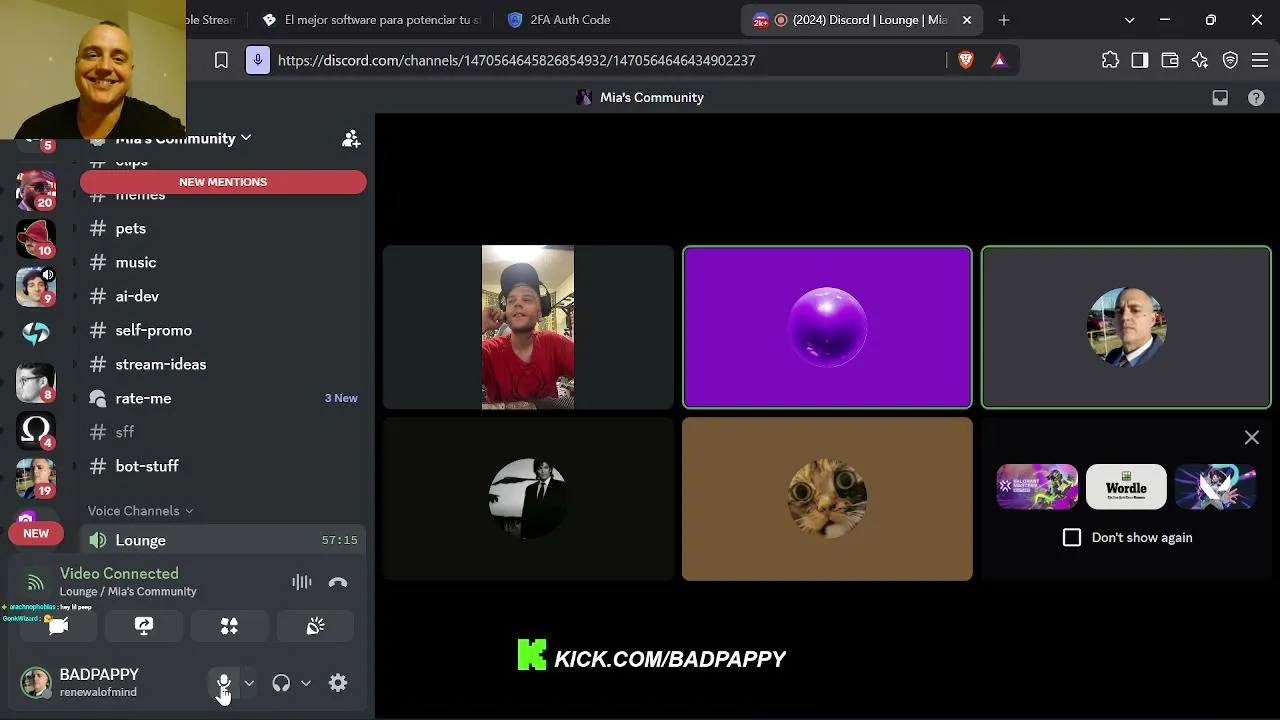Bookmark this page in the browser
This screenshot has width=1280, height=720.
221,60
